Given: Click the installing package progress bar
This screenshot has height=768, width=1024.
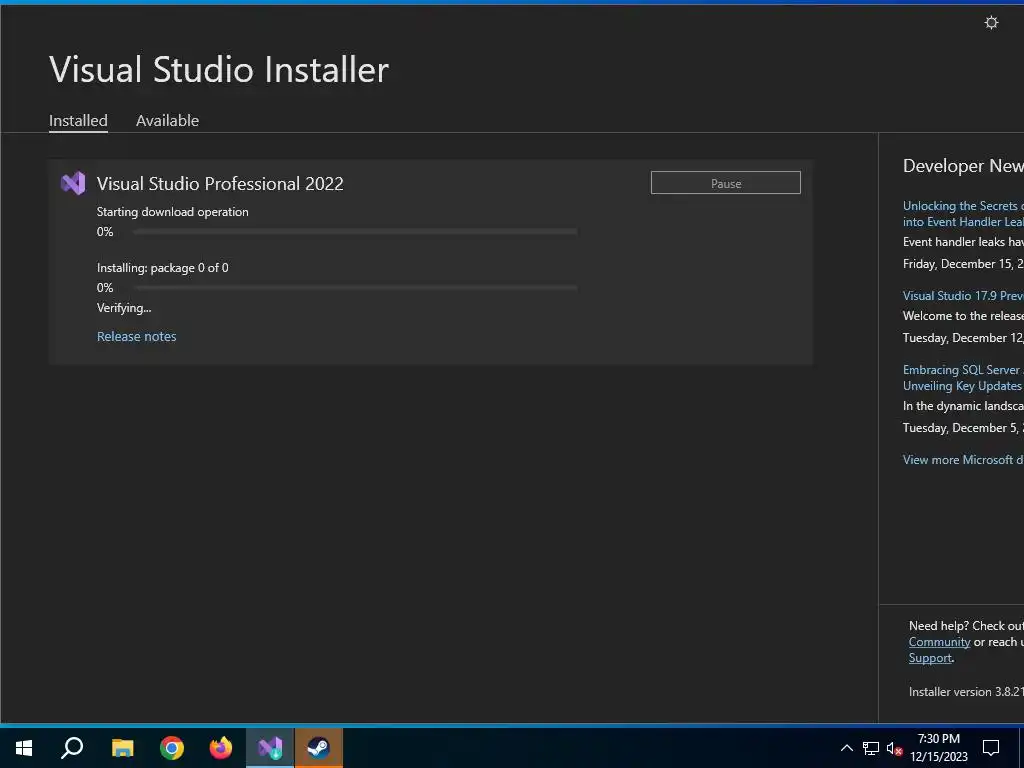Looking at the screenshot, I should (x=355, y=287).
